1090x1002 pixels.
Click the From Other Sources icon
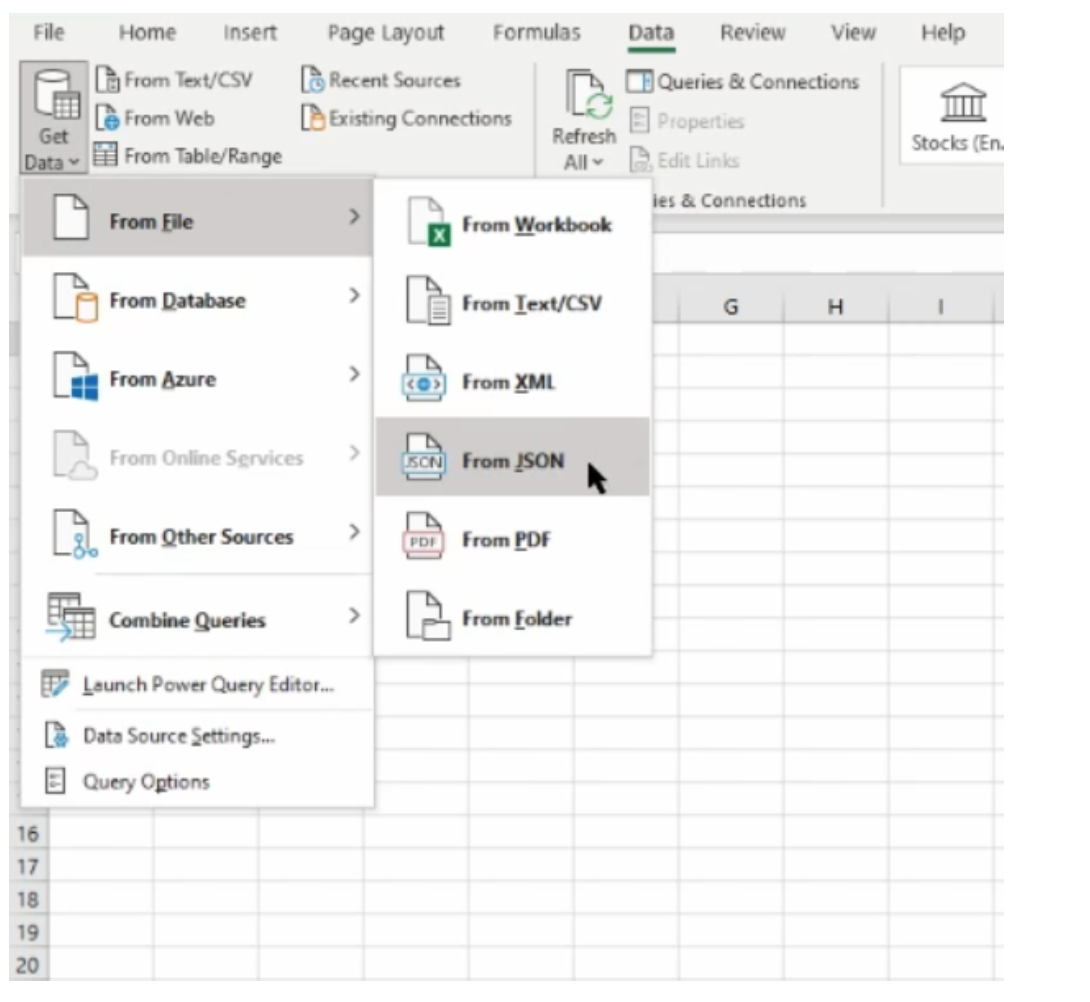75,534
